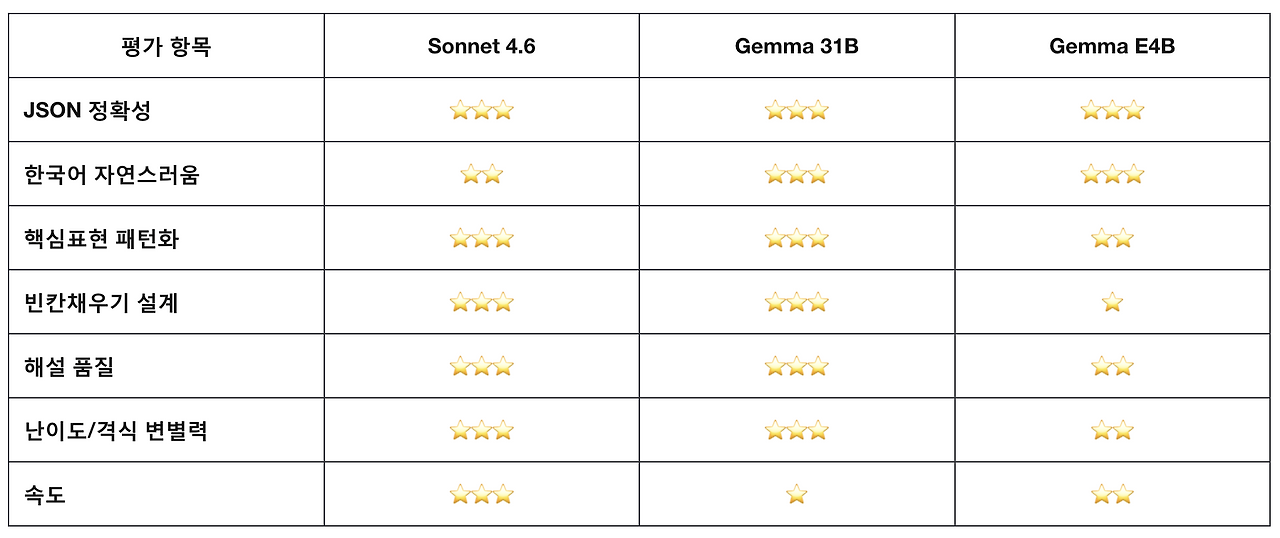Click Gemma E4B two stars in 핵심표현 패턴화 row
This screenshot has height=538, width=1280.
[1112, 238]
